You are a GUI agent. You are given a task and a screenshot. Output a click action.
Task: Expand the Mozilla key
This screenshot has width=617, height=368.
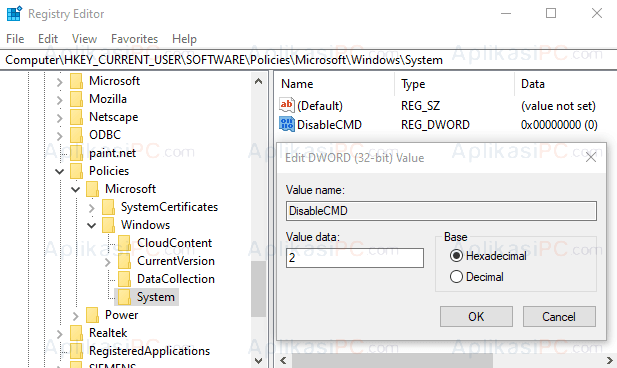click(x=59, y=100)
